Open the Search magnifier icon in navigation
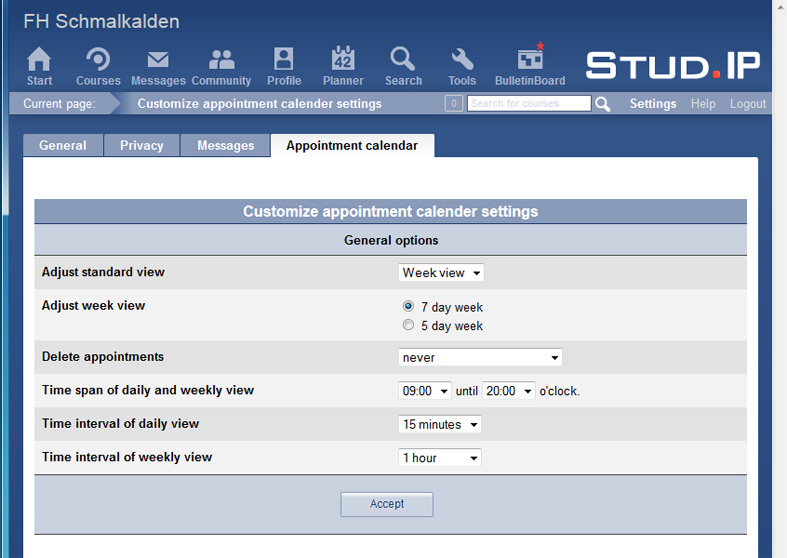787x558 pixels. coord(403,59)
